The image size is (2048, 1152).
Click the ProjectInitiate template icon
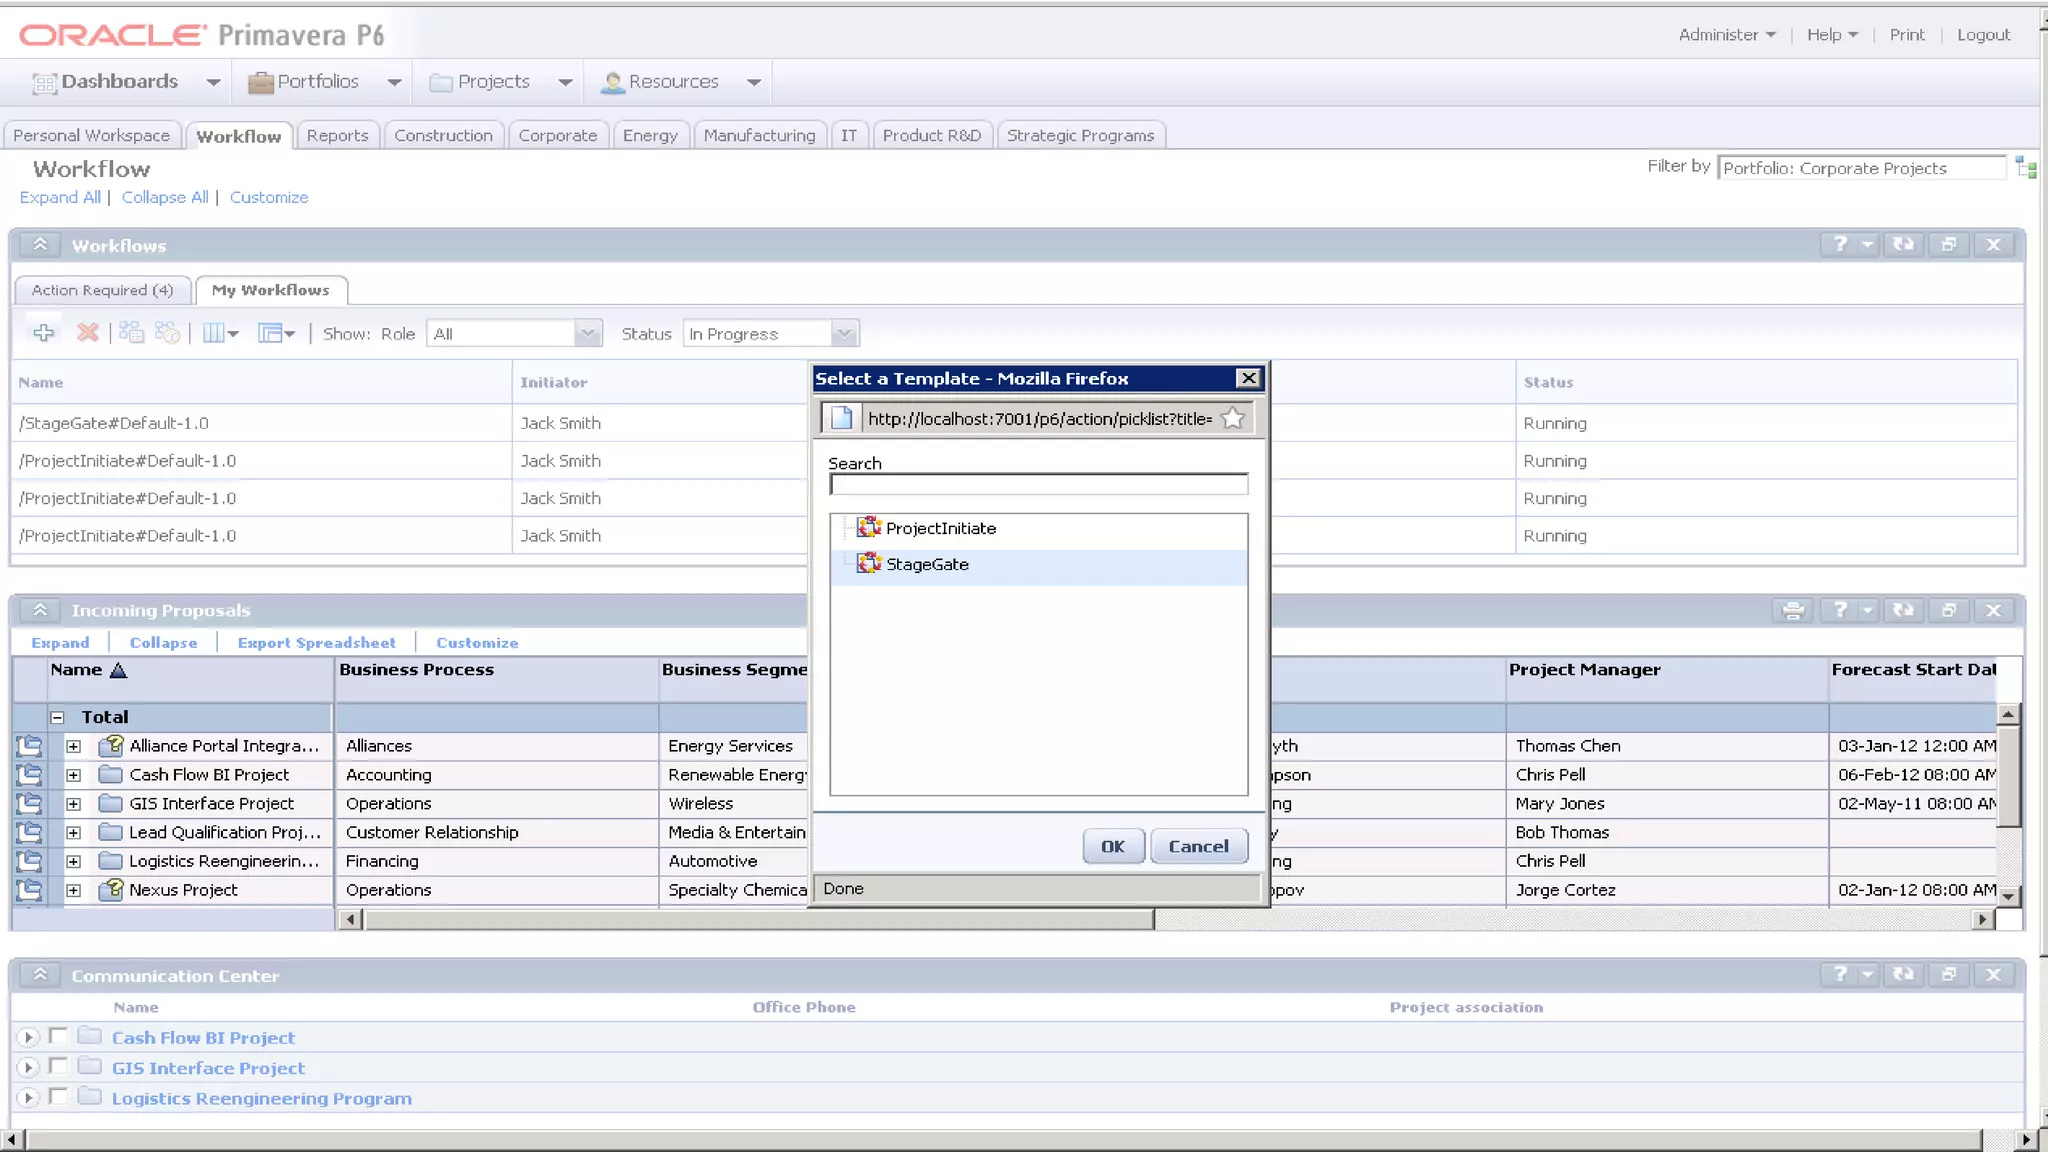(x=868, y=527)
